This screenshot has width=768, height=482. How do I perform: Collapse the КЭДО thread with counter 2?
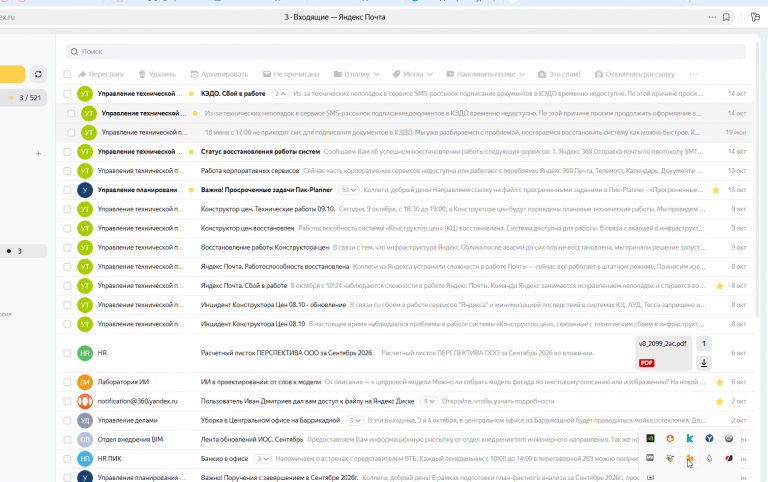click(x=280, y=94)
